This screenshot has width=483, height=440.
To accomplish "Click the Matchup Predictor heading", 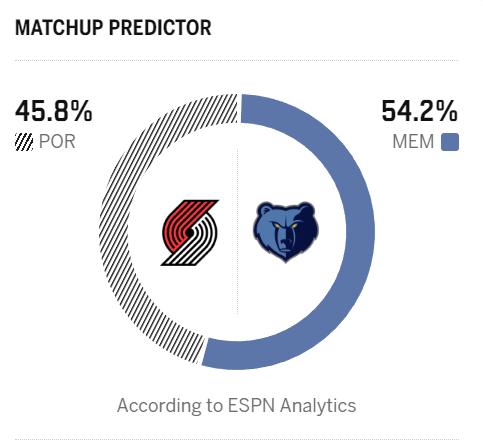I will click(x=113, y=27).
